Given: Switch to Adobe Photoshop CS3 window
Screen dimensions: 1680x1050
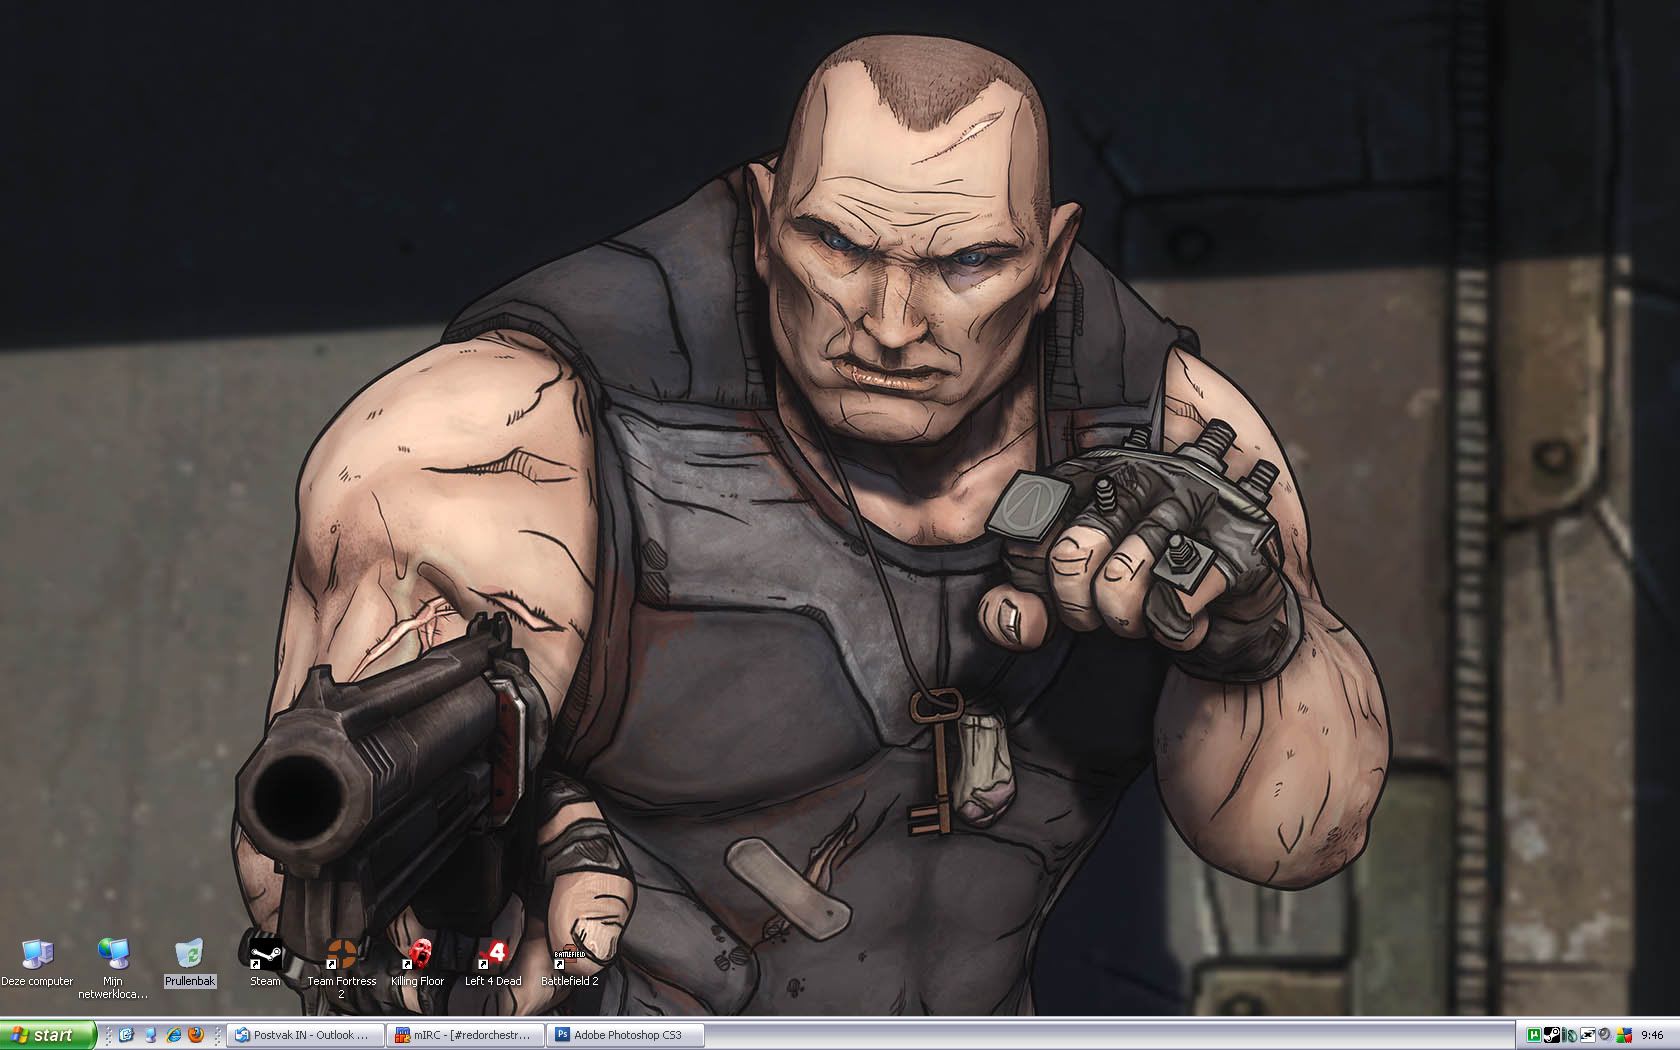Looking at the screenshot, I should [627, 1035].
